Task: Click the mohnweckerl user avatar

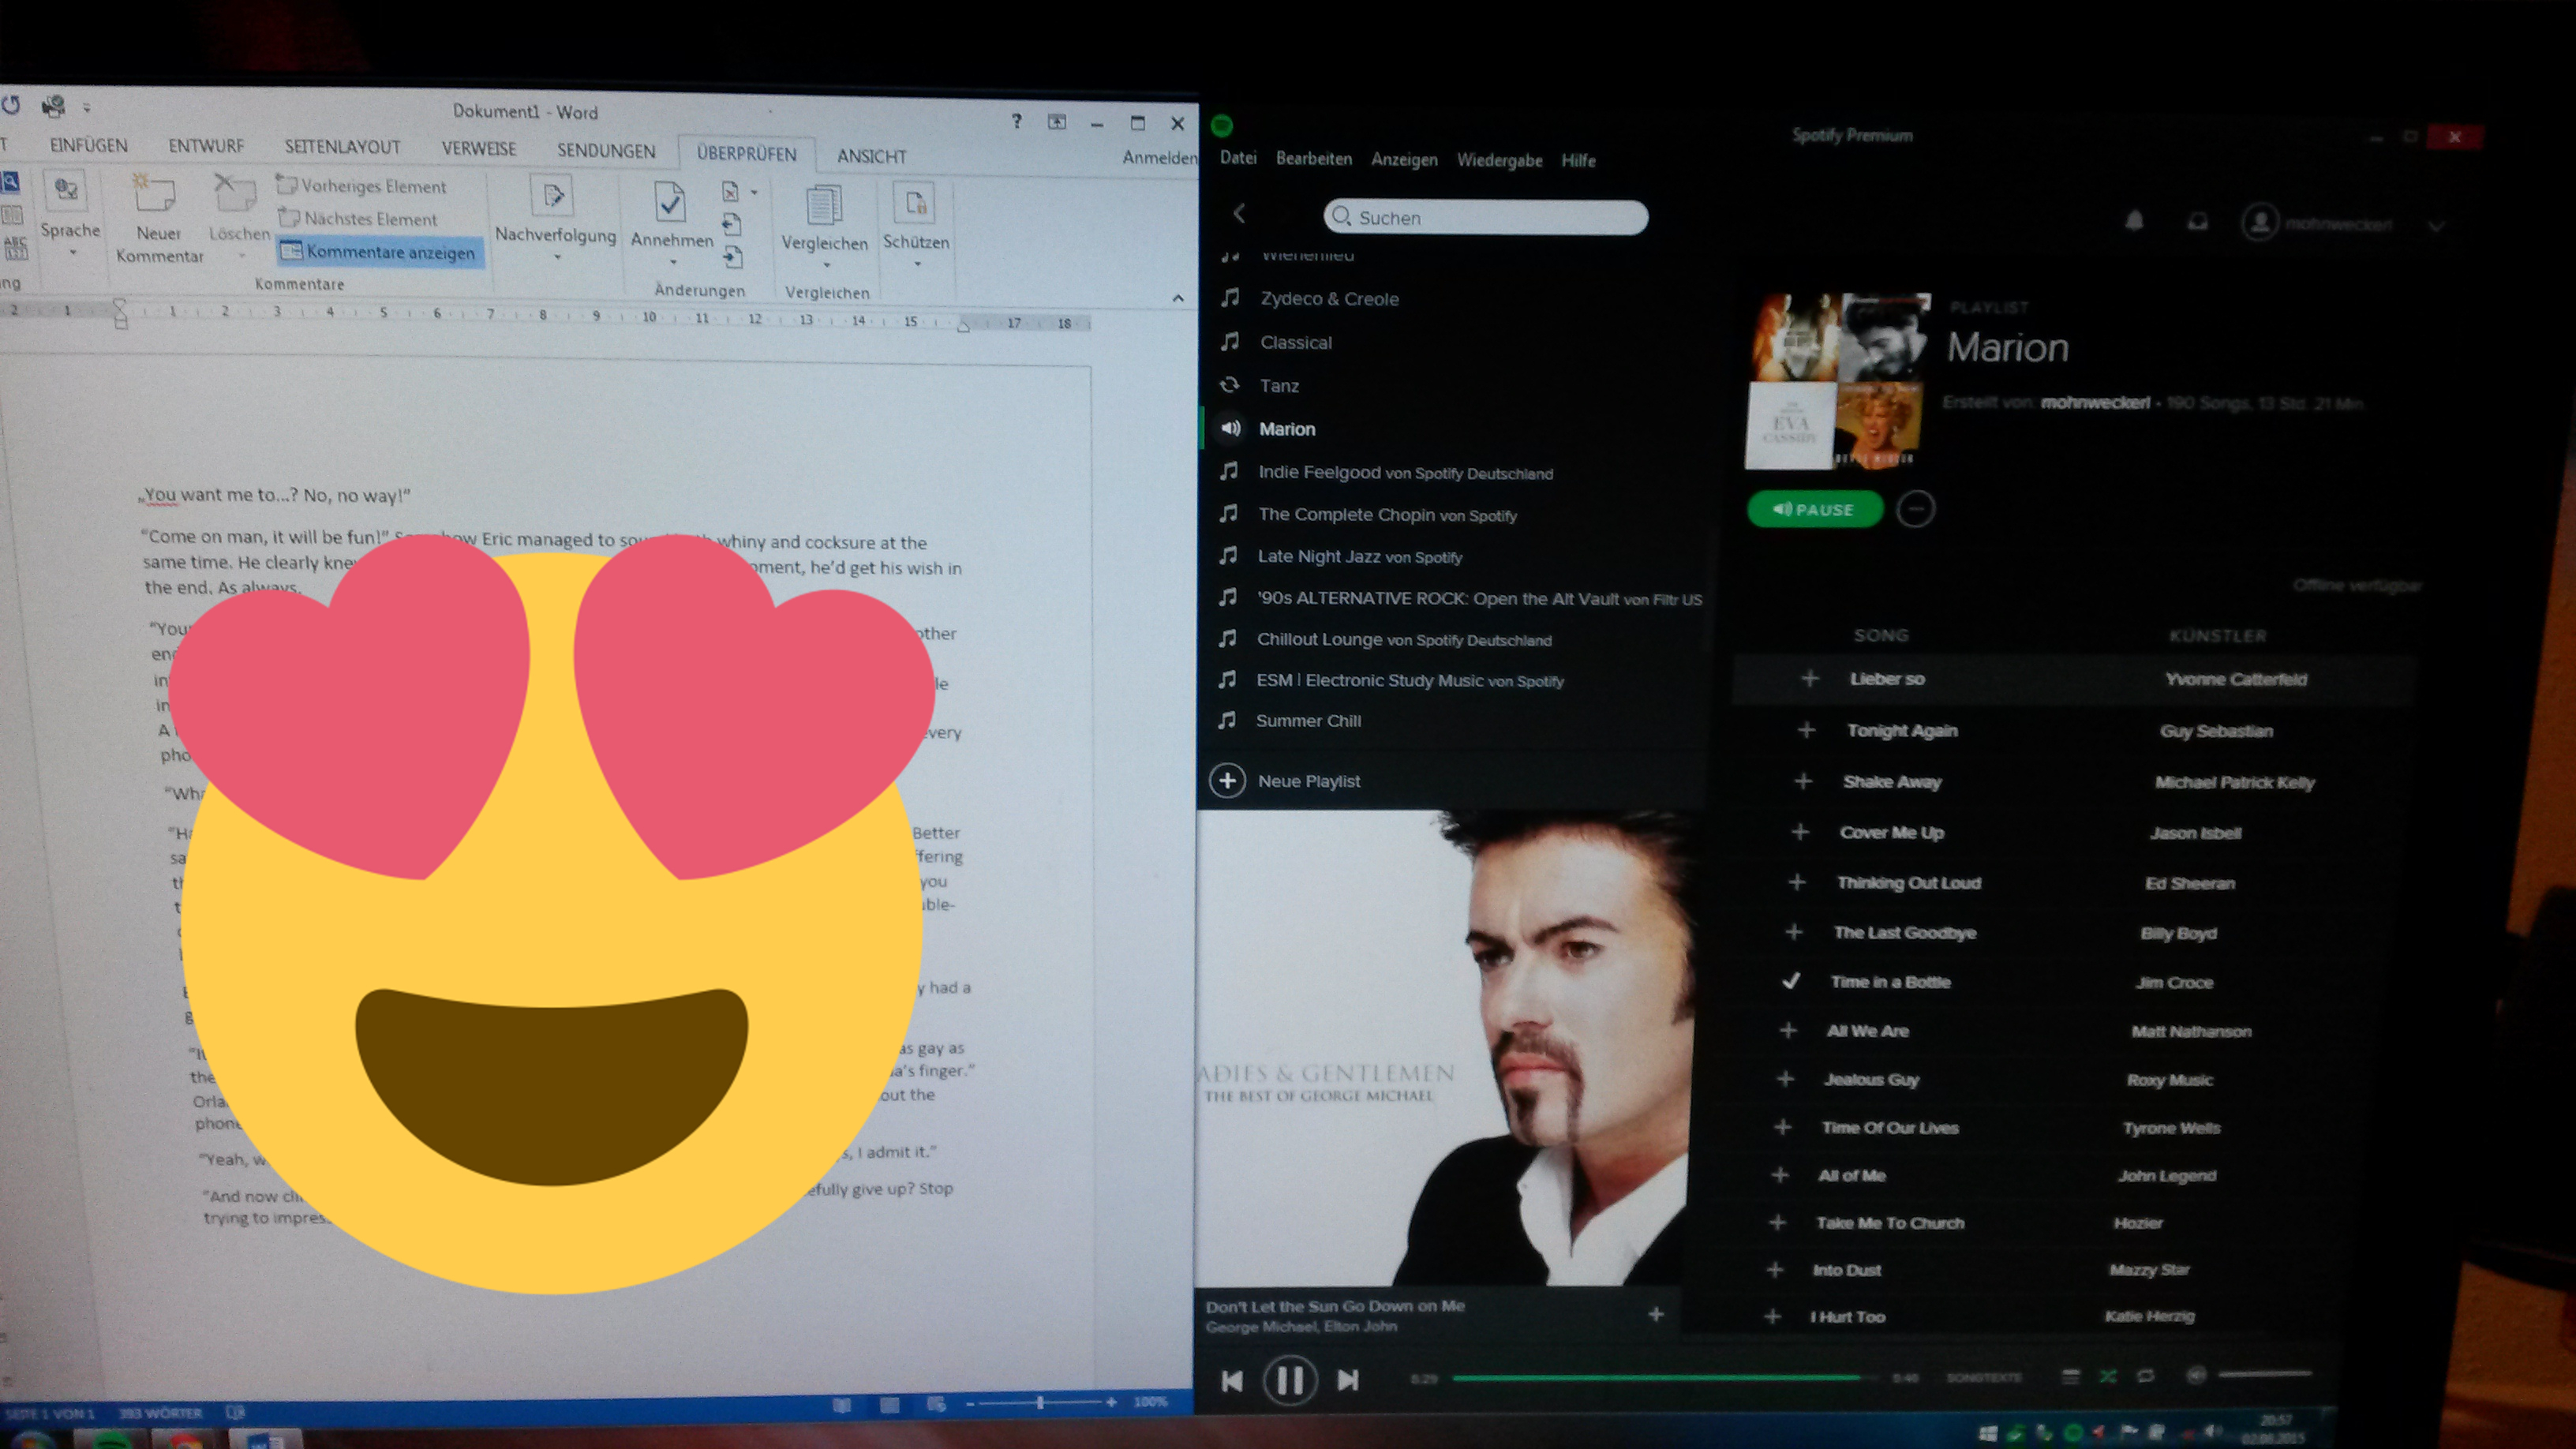Action: click(2260, 222)
